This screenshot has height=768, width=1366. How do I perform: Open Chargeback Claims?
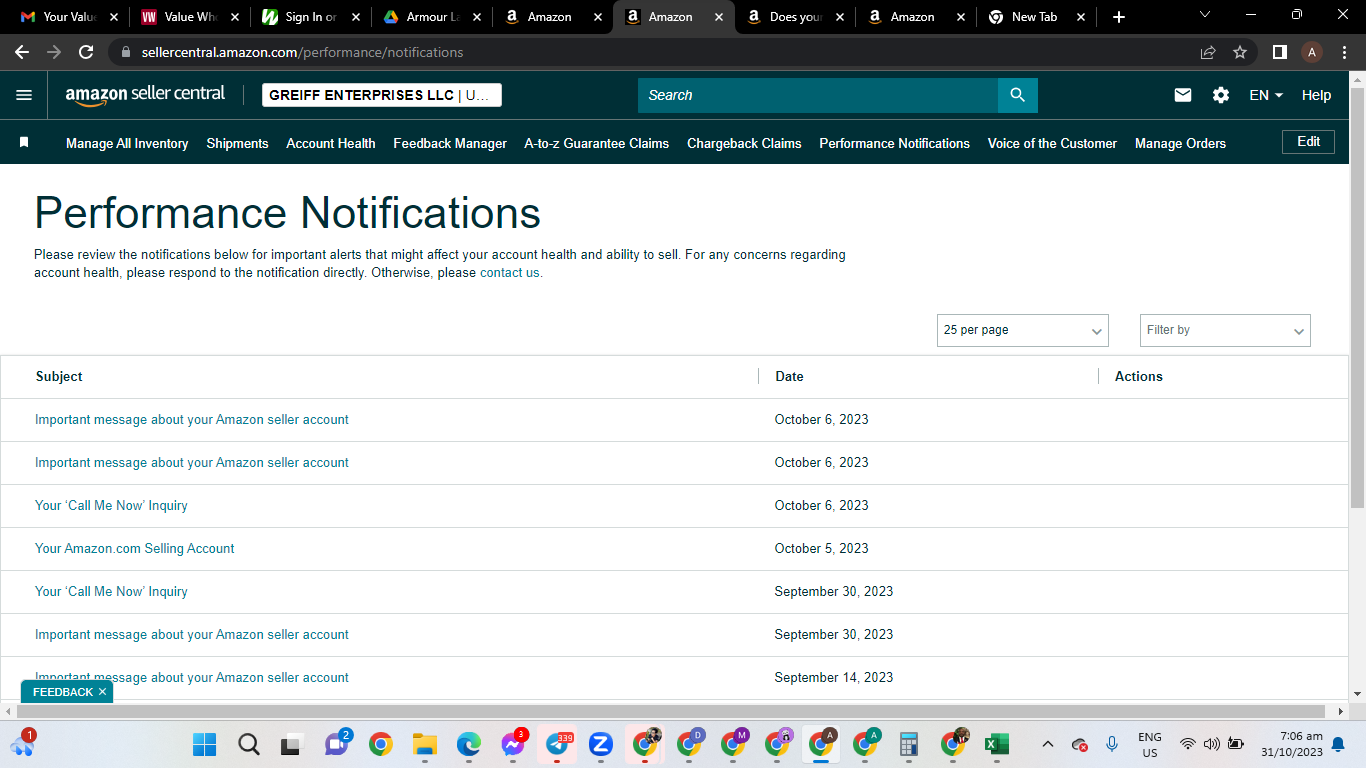[744, 143]
